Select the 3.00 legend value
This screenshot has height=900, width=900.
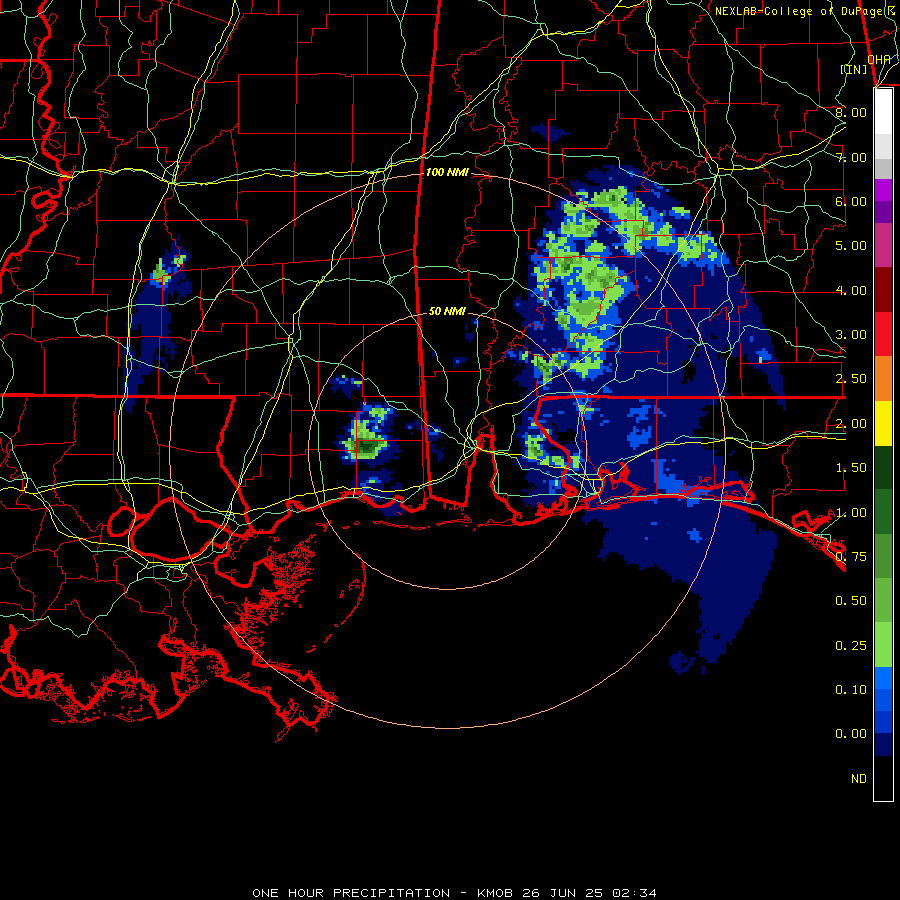click(851, 335)
